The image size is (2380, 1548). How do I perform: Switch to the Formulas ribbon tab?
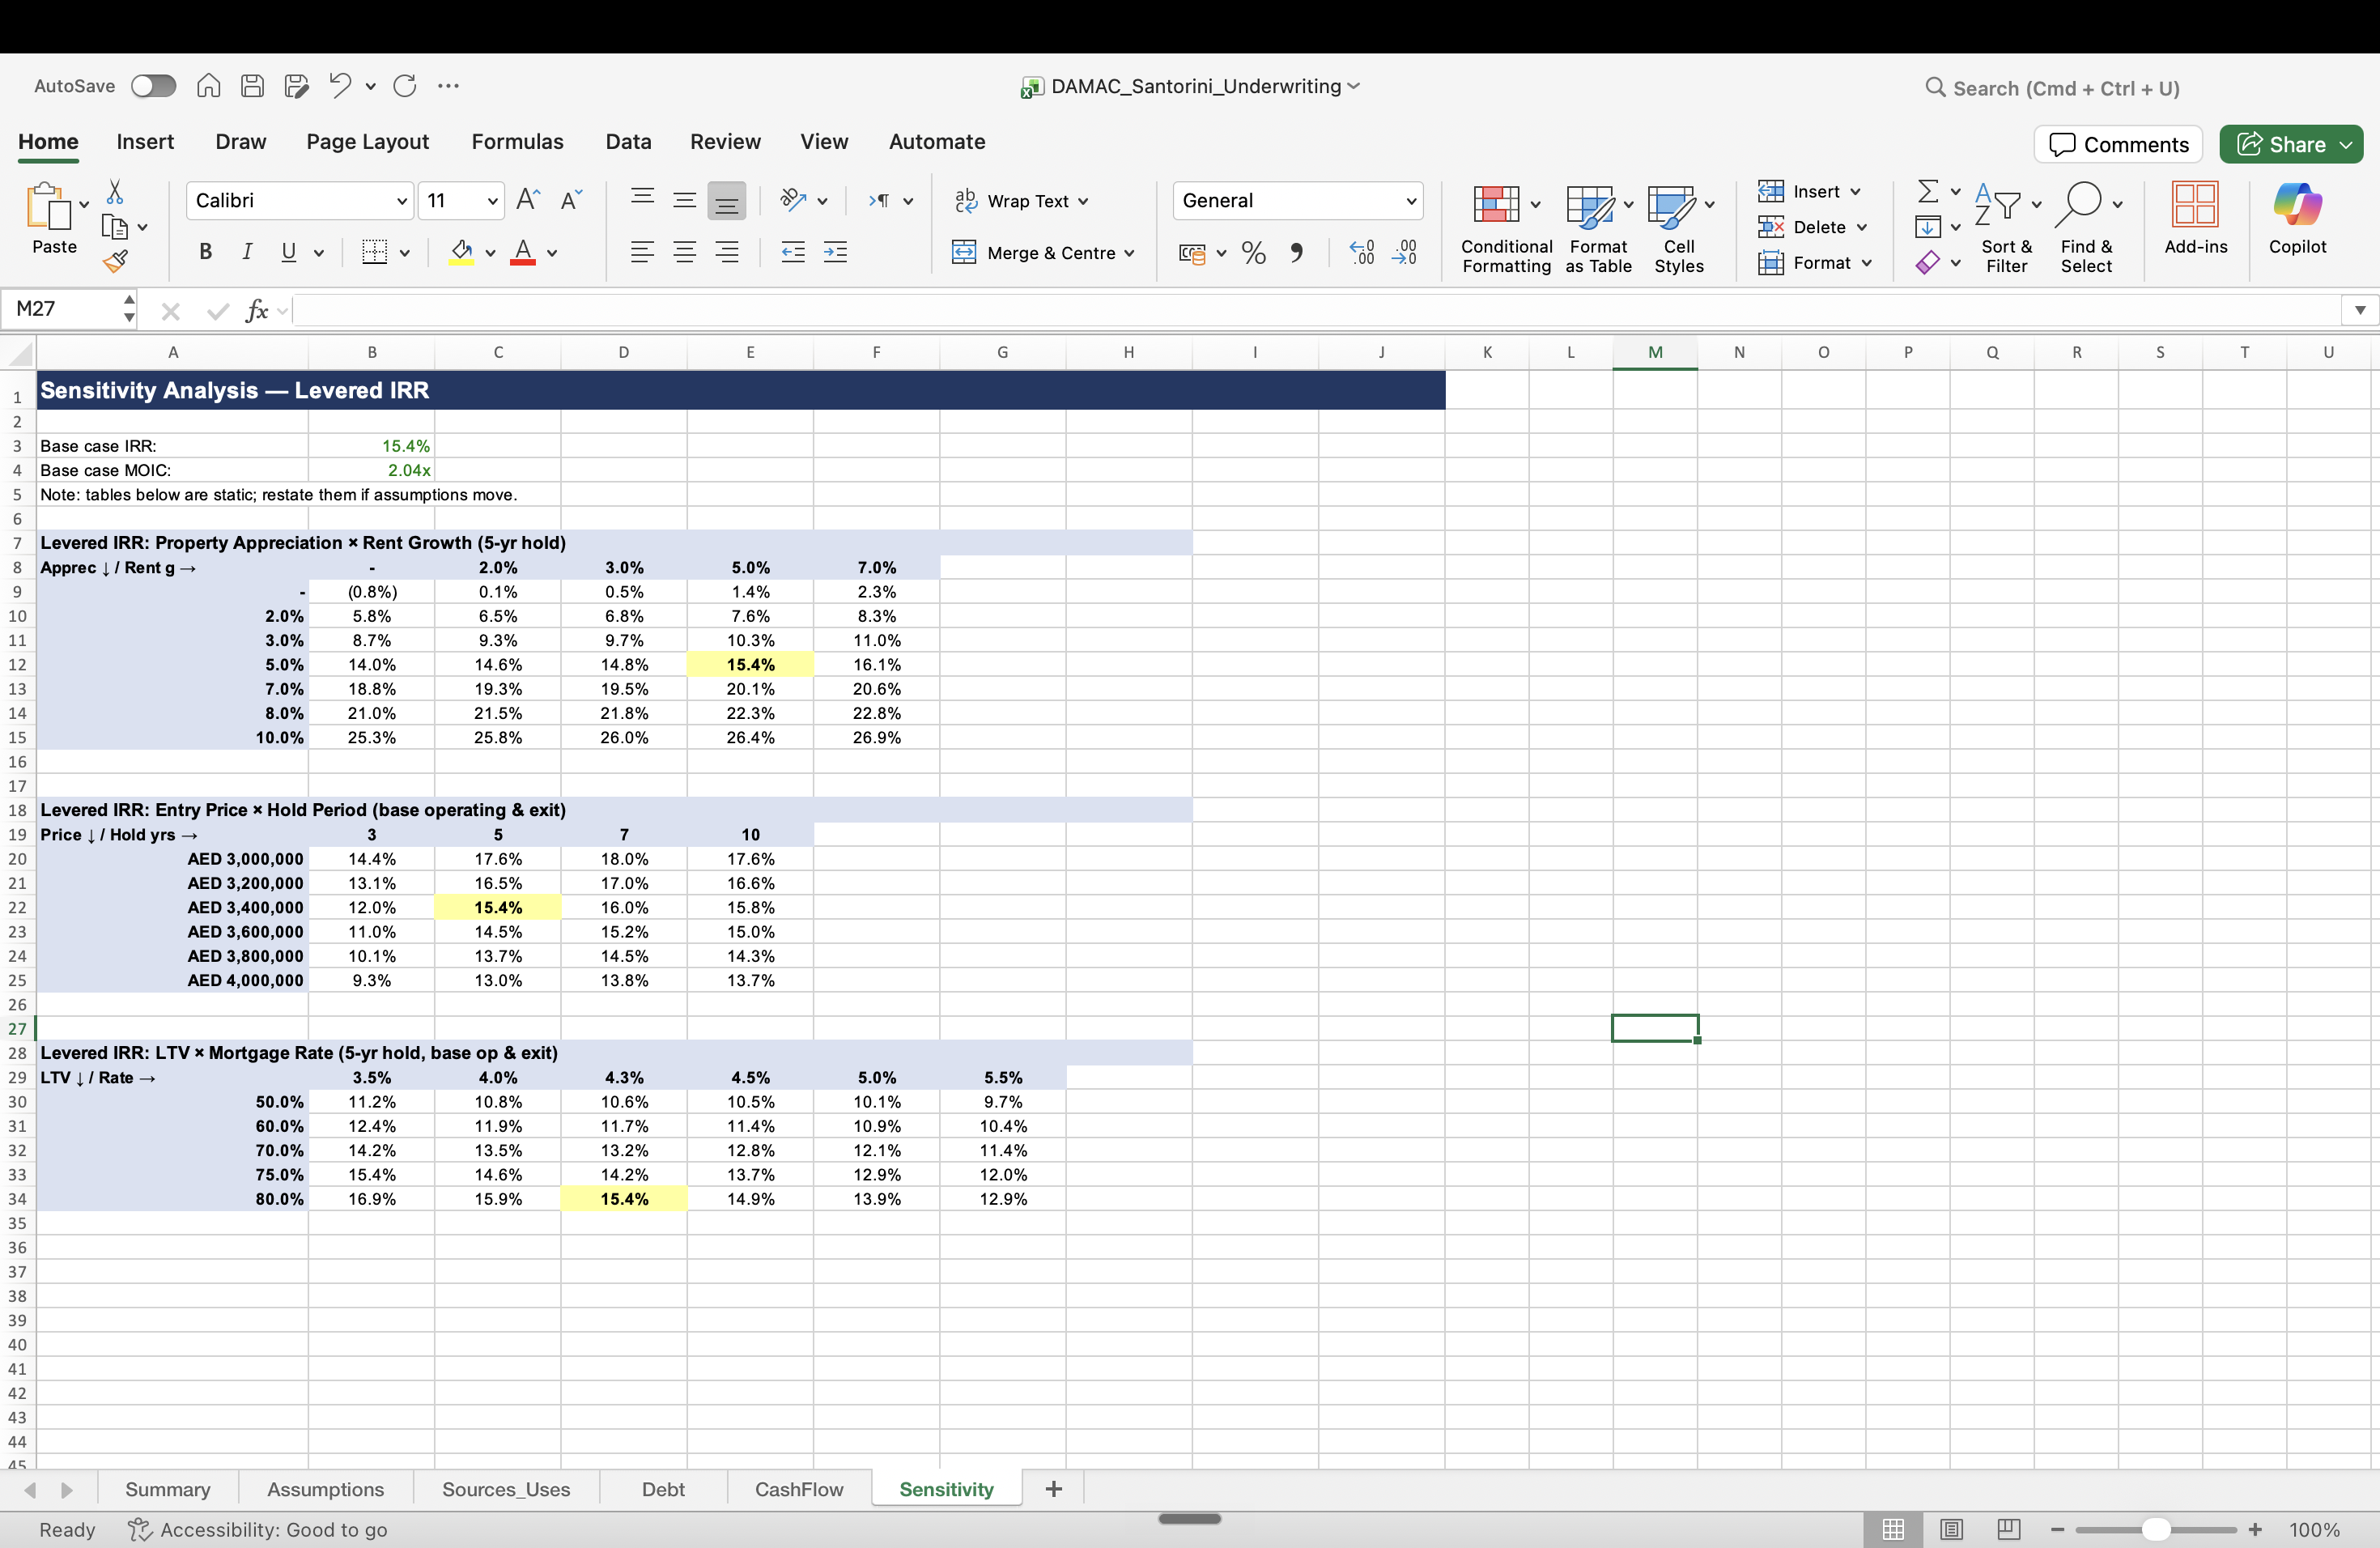click(517, 142)
